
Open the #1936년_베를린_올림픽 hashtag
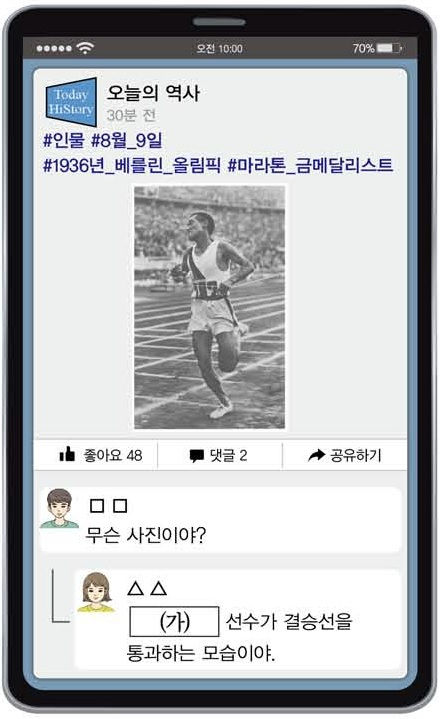click(132, 165)
